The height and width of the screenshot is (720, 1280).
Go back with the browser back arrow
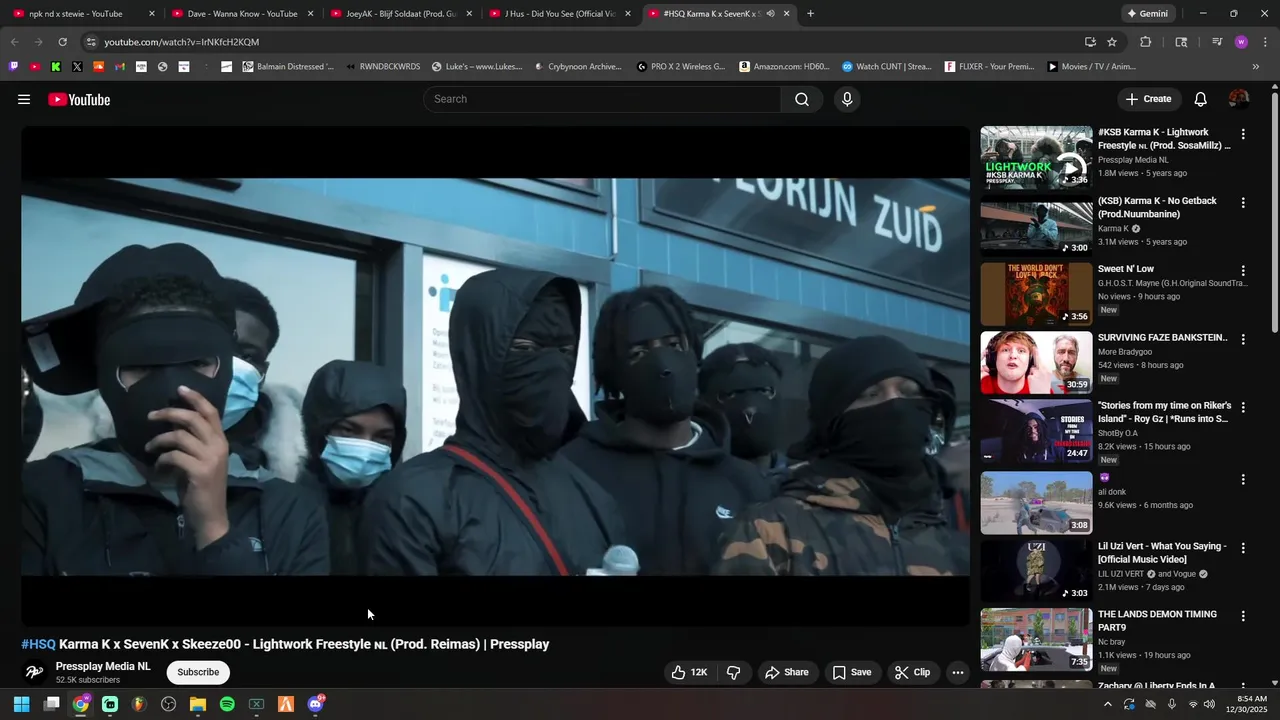click(x=14, y=42)
